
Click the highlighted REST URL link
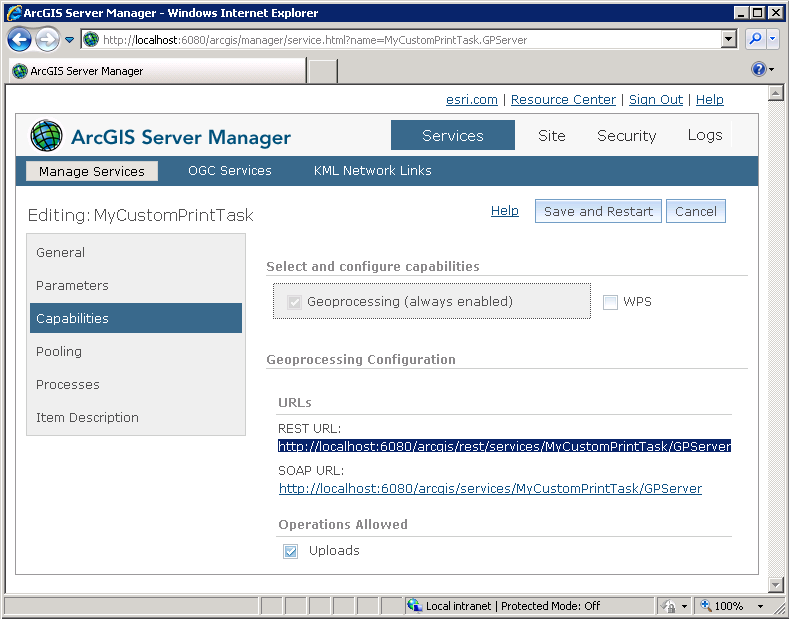(504, 446)
